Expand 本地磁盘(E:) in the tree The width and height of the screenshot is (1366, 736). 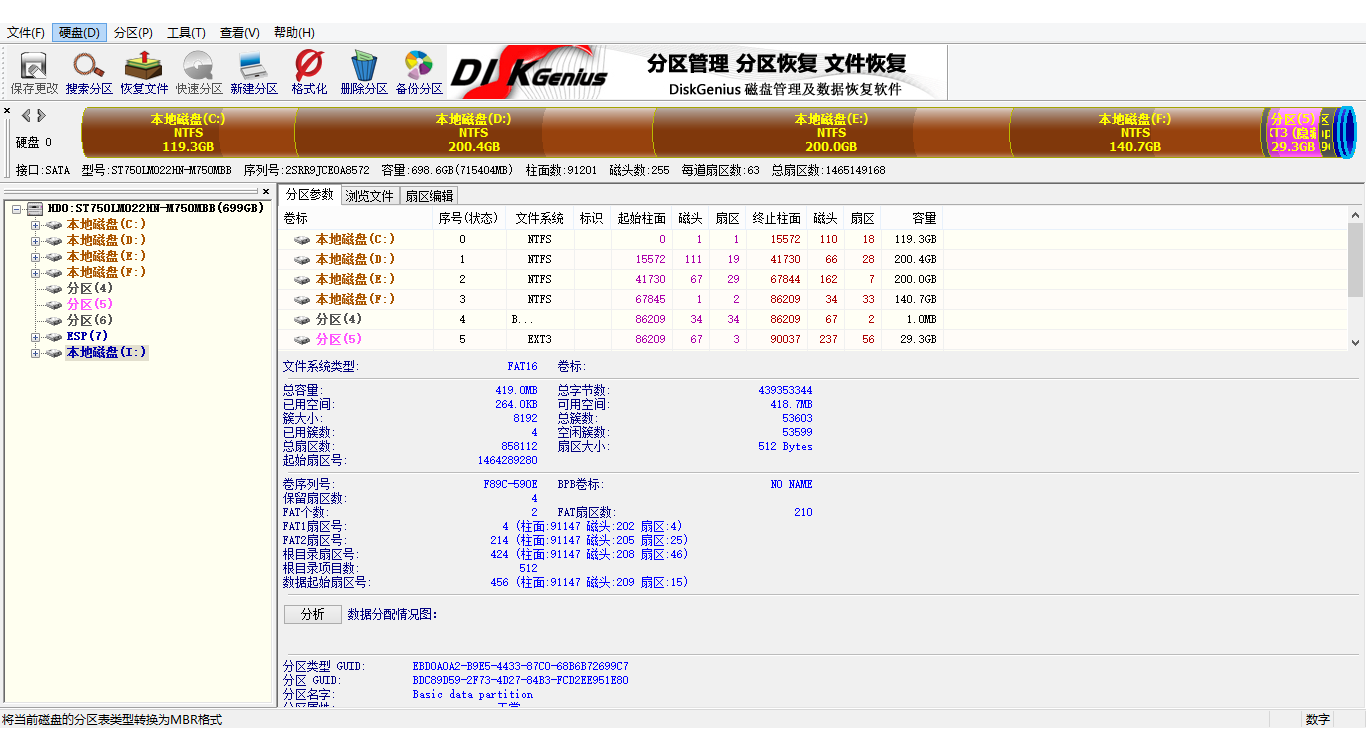pyautogui.click(x=35, y=257)
